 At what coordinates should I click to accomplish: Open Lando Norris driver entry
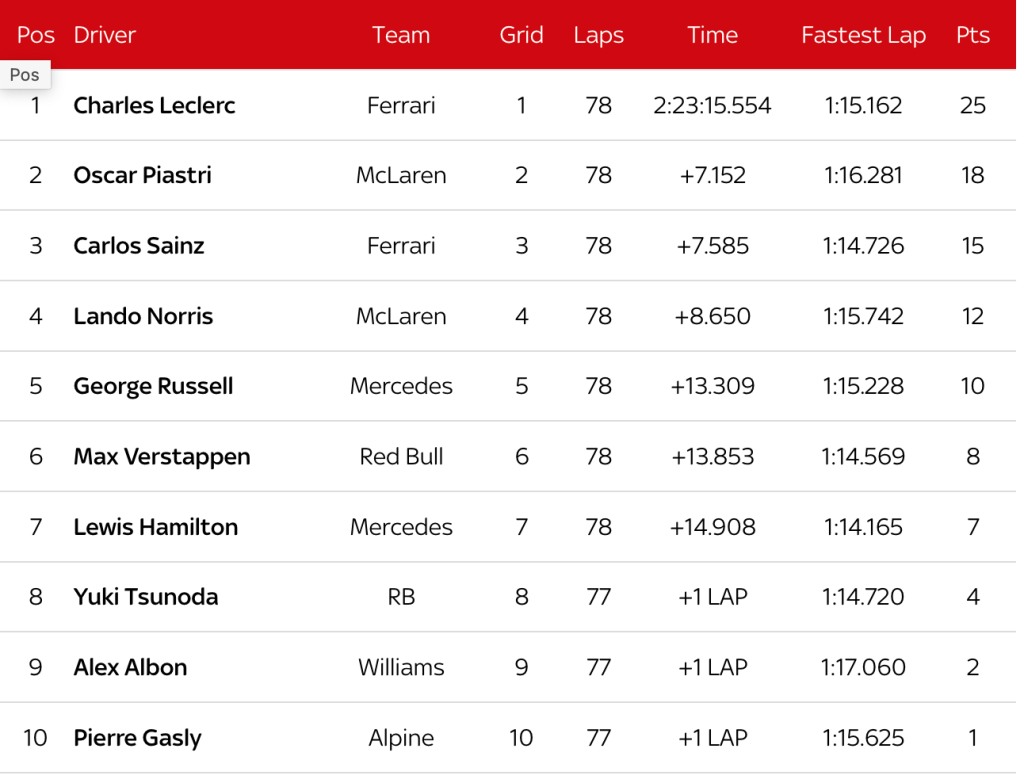(143, 316)
